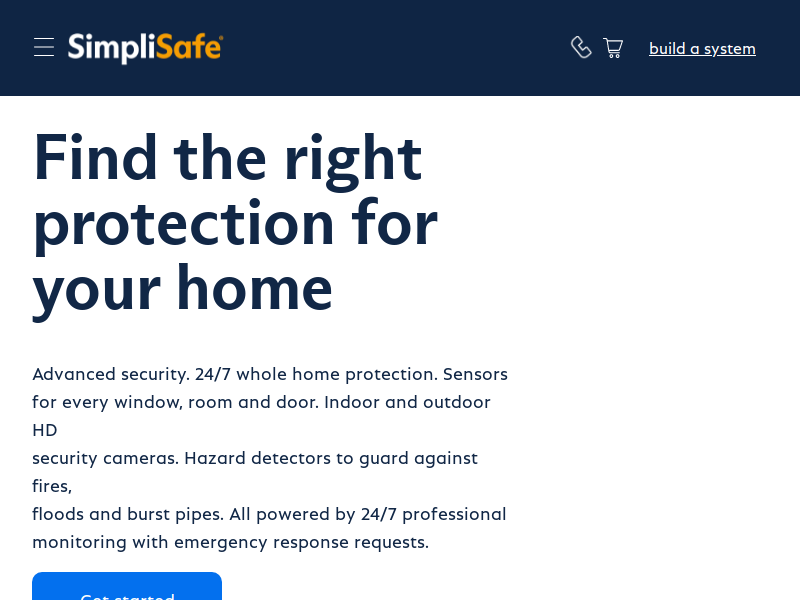800x600 pixels.
Task: Click the 'Advanced security.' text in paragraph
Action: click(111, 374)
